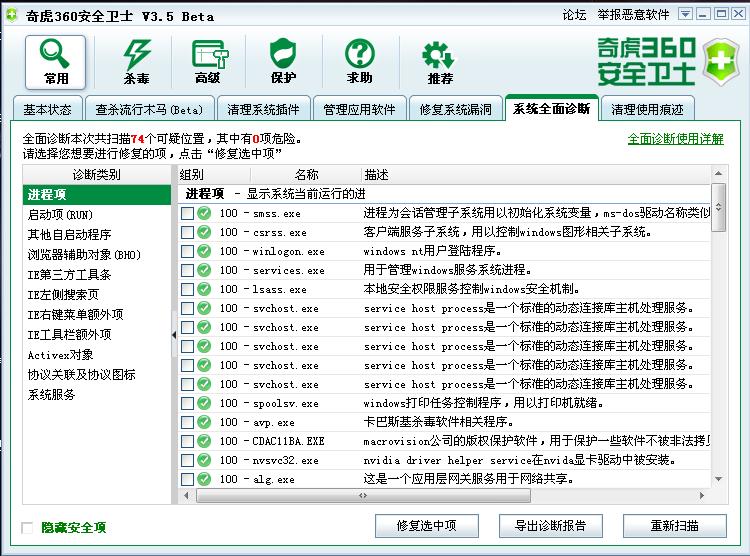The width and height of the screenshot is (750, 556).
Task: Open the 查杀流行木马 (Beta) tab
Action: 149,109
